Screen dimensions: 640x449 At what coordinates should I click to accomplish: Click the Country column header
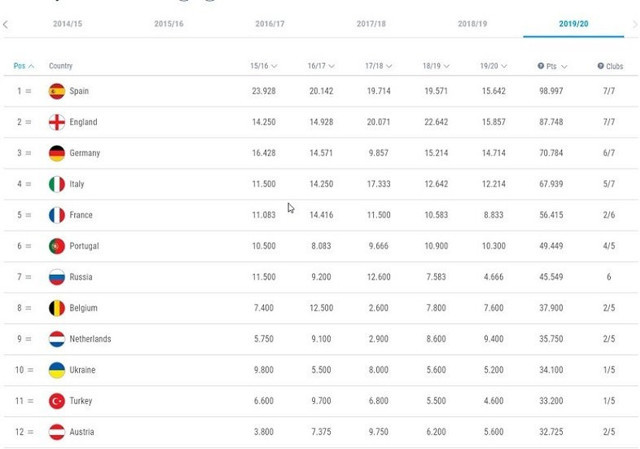(61, 66)
